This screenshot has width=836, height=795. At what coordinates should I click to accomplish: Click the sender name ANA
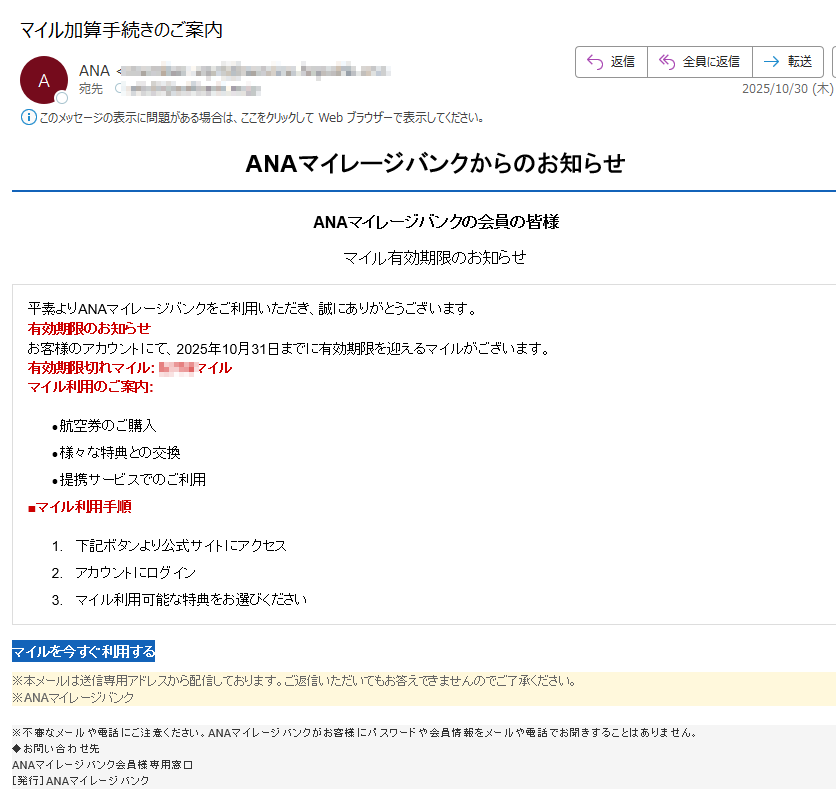94,71
